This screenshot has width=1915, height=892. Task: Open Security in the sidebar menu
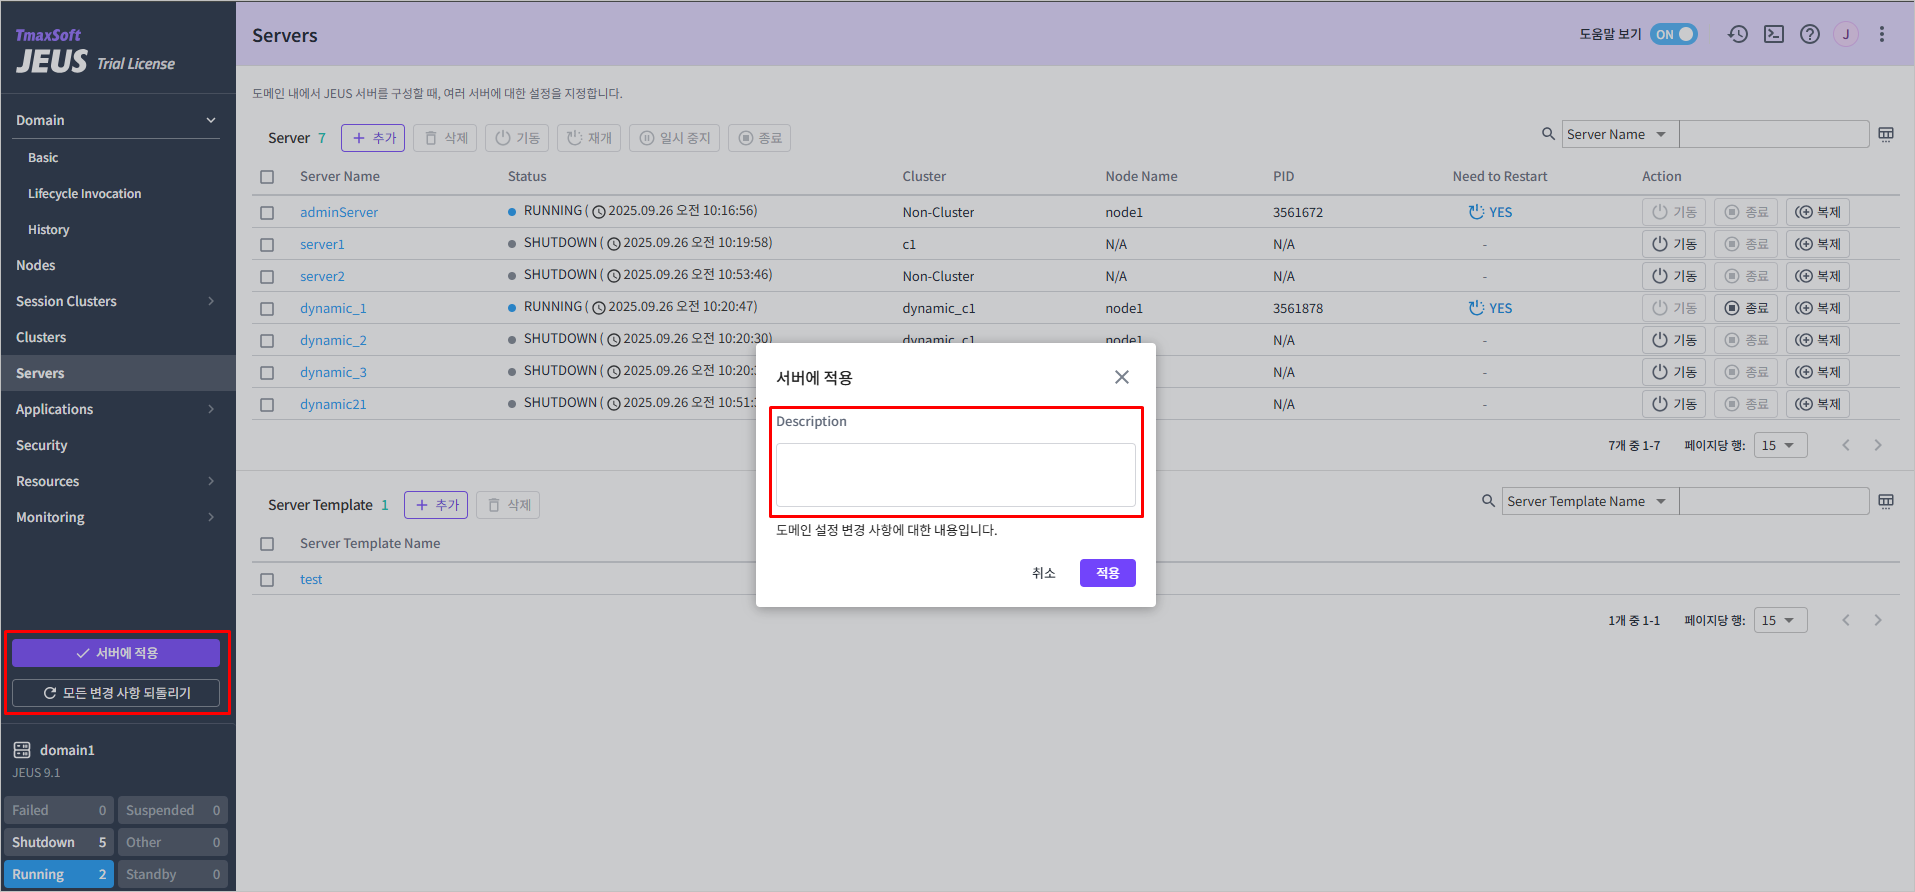coord(42,445)
